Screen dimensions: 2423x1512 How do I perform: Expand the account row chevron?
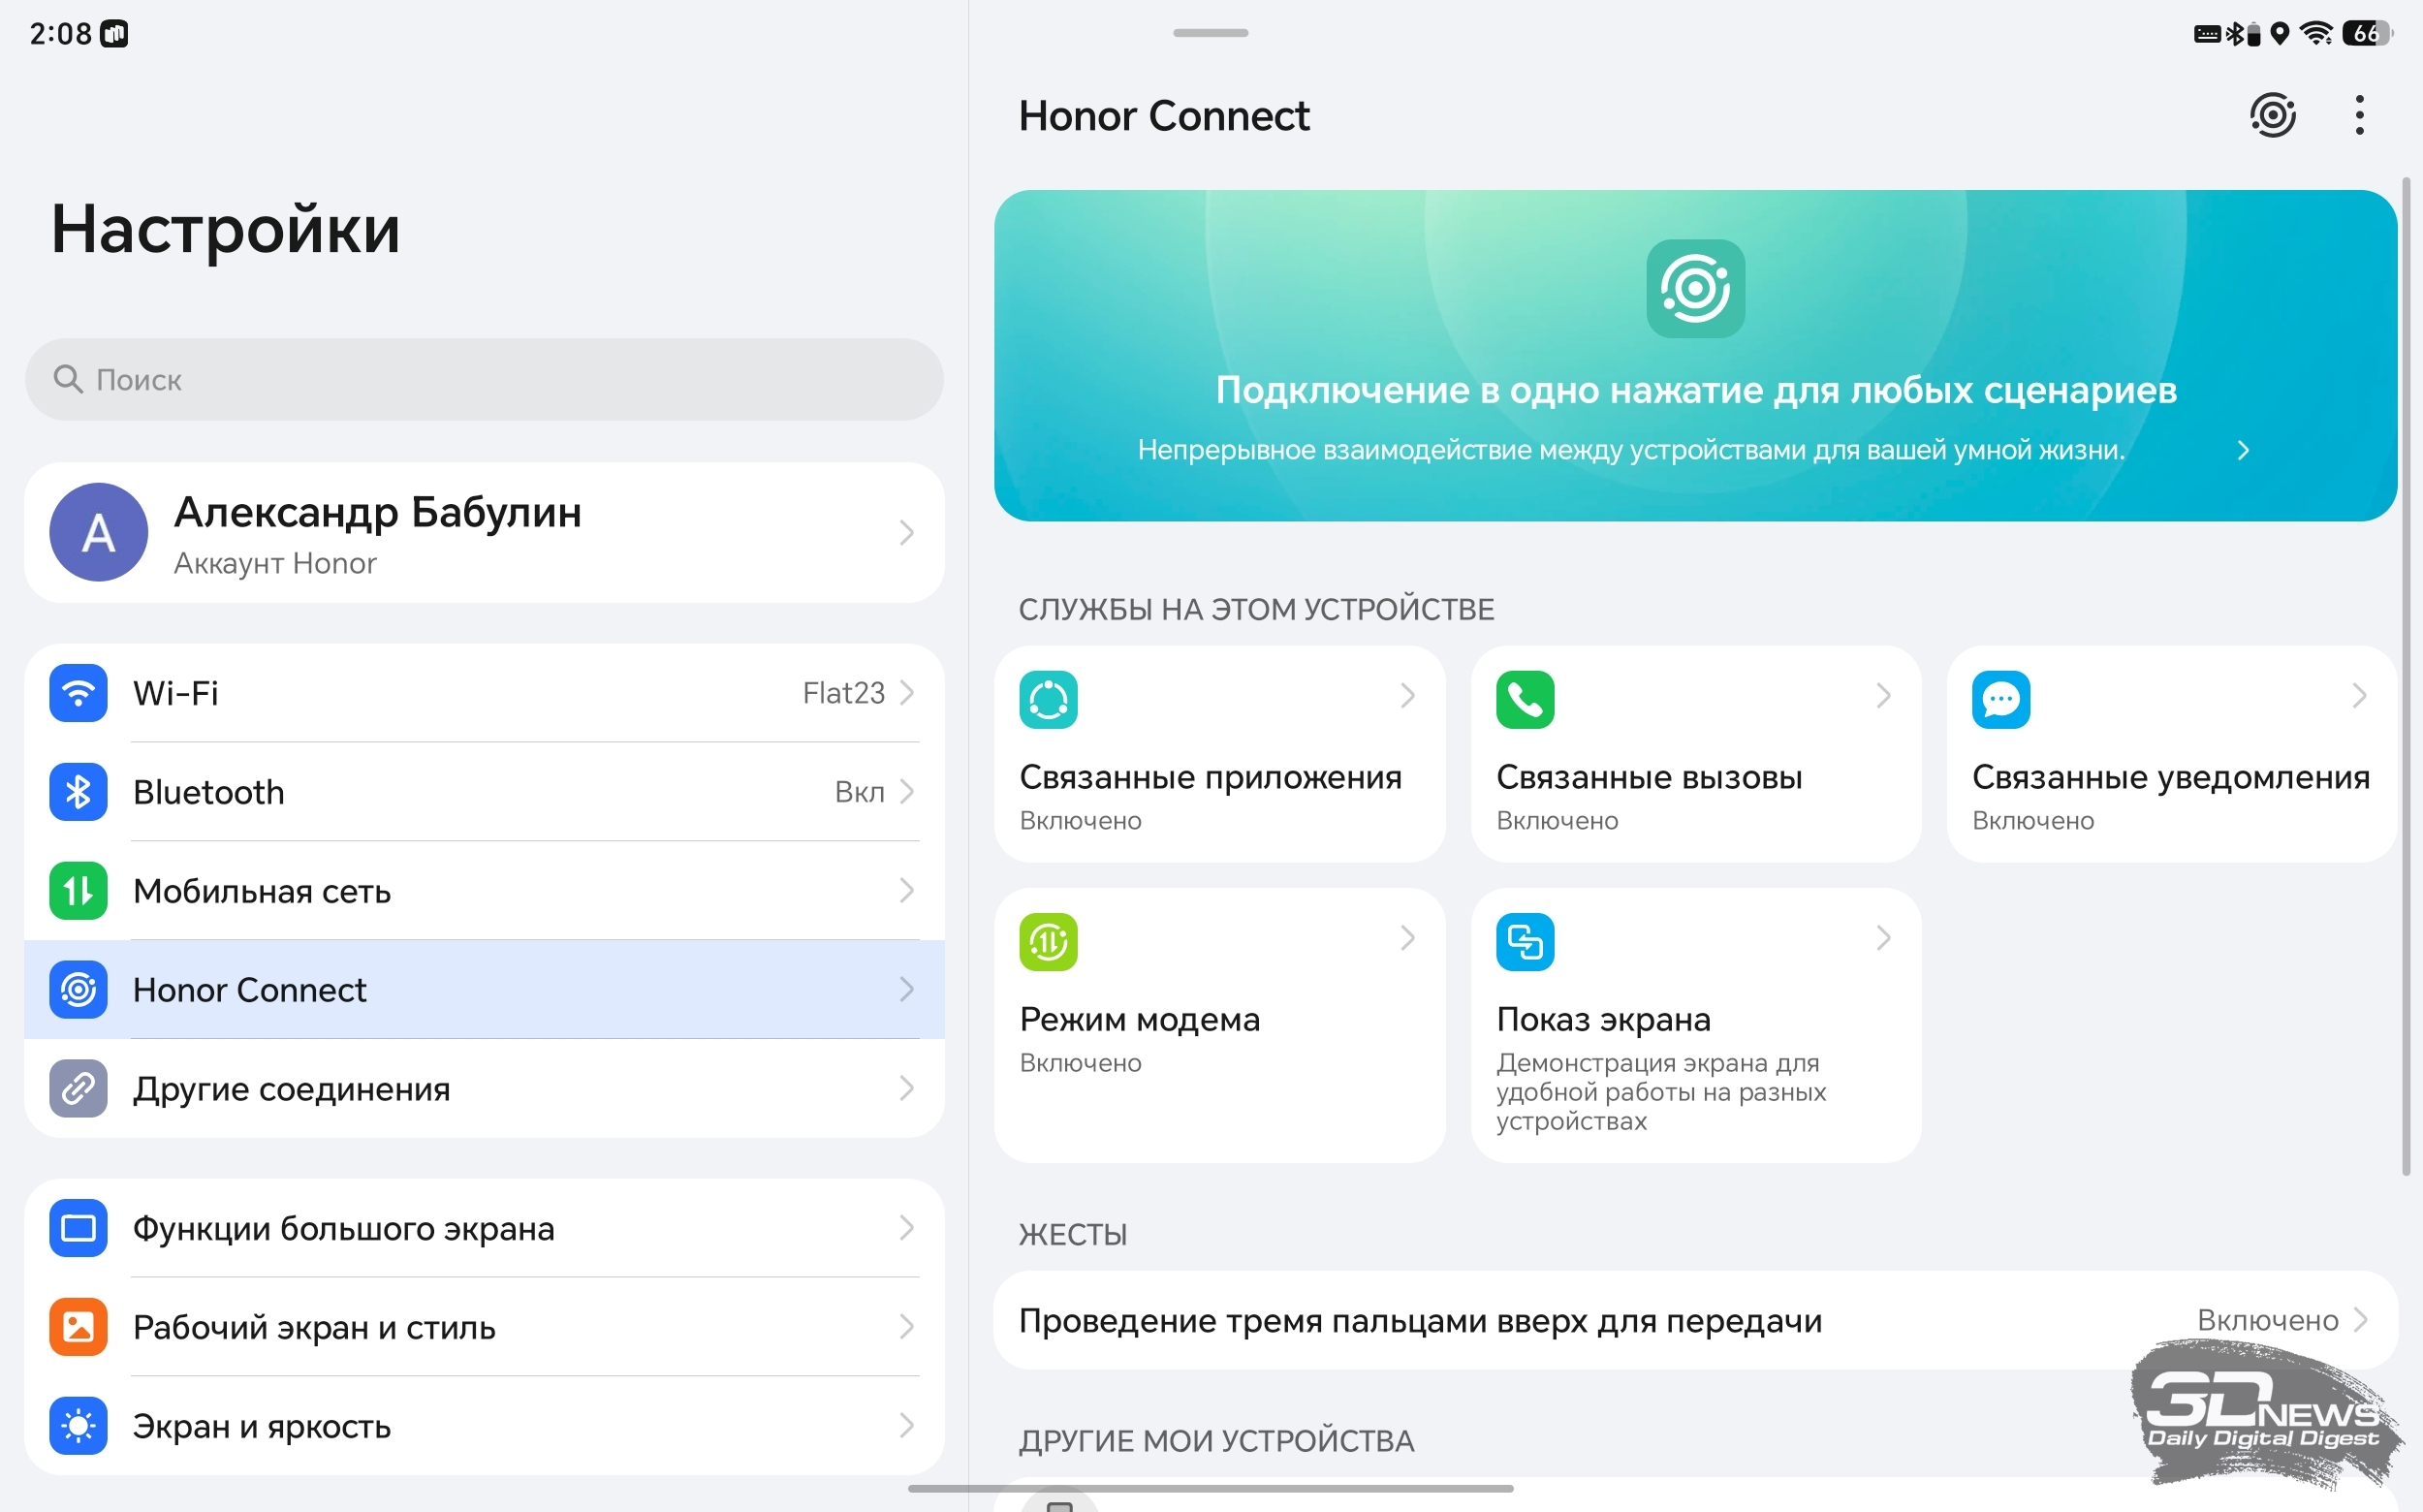pos(906,532)
